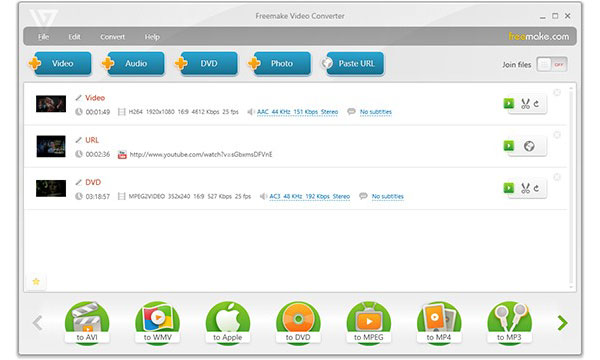Select the to MP3 output icon
This screenshot has width=600, height=360.
click(x=509, y=323)
